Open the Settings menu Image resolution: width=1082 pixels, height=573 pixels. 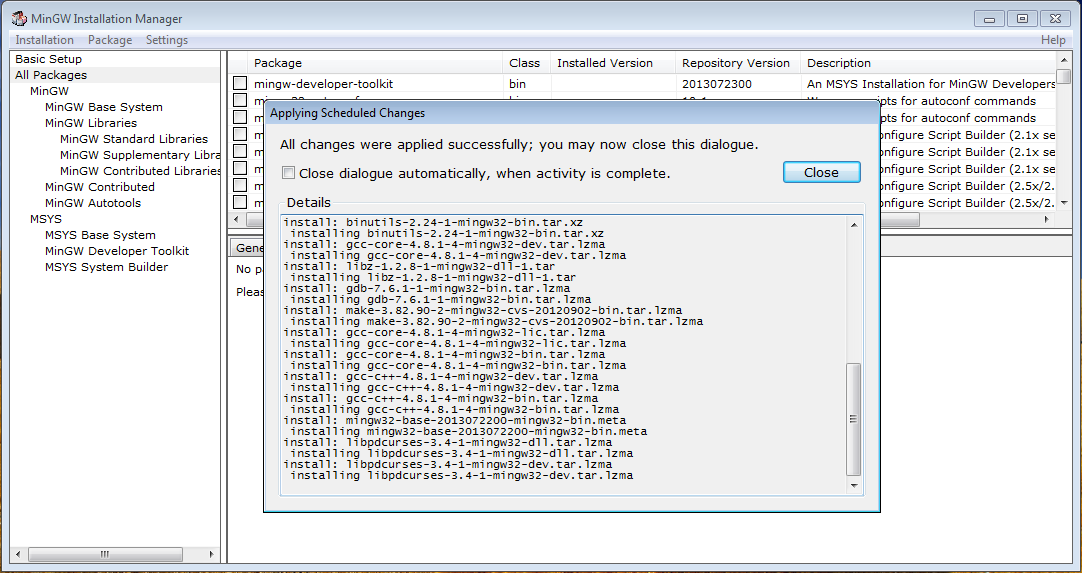click(x=167, y=40)
